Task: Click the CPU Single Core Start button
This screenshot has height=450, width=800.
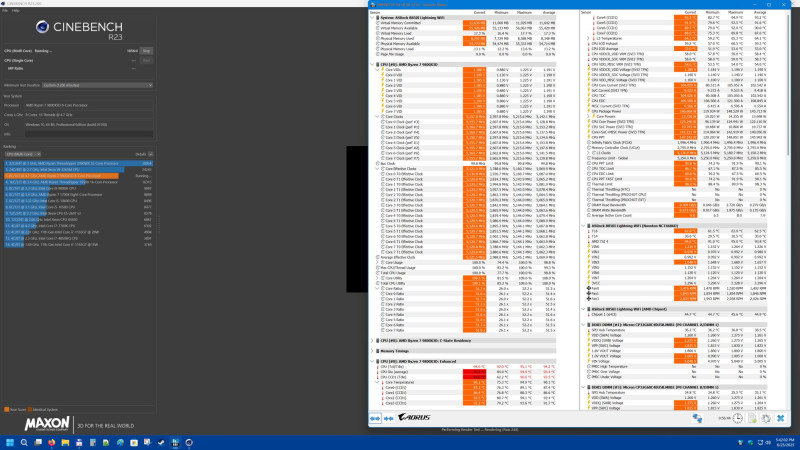Action: coord(146,60)
